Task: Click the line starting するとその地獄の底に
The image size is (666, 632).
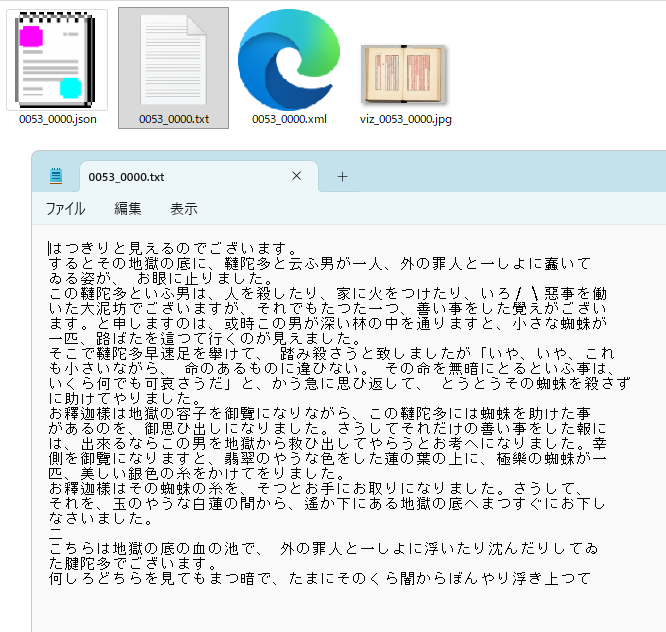Action: pos(319,263)
